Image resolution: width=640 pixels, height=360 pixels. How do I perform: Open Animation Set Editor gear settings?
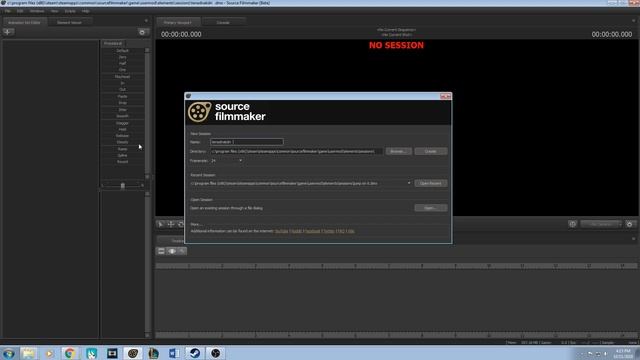coord(142,32)
